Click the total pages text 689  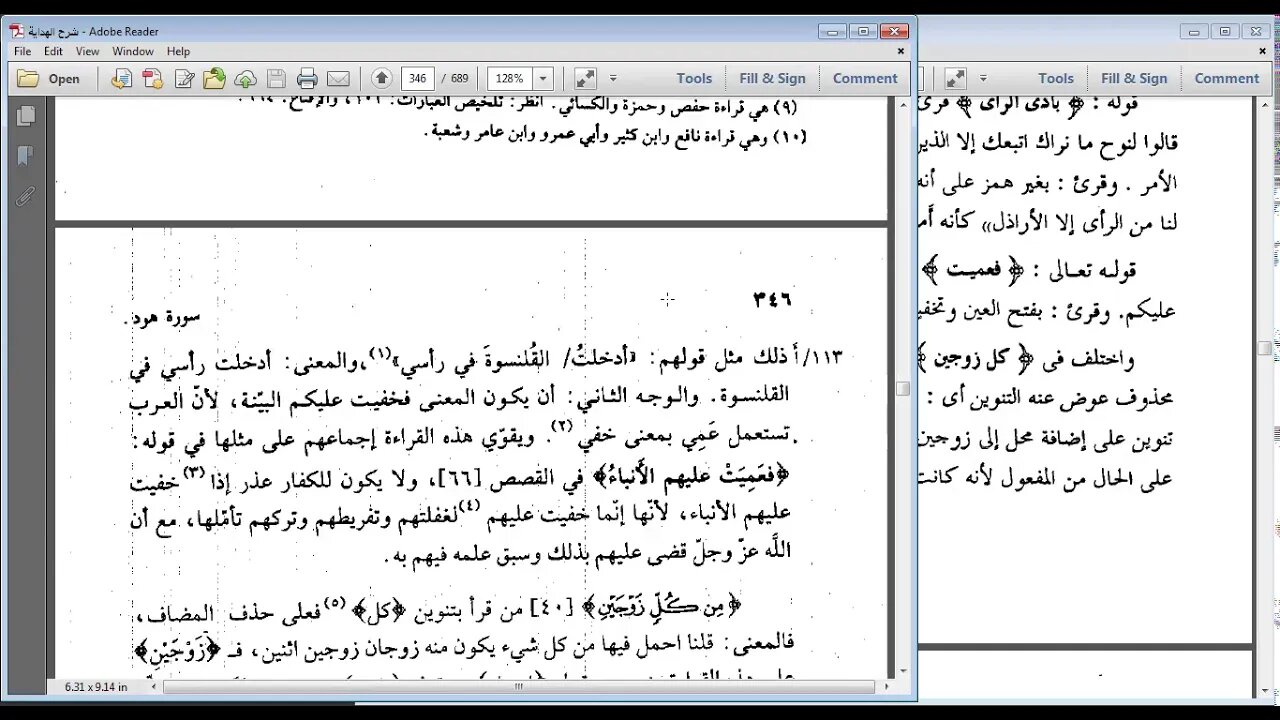[460, 79]
